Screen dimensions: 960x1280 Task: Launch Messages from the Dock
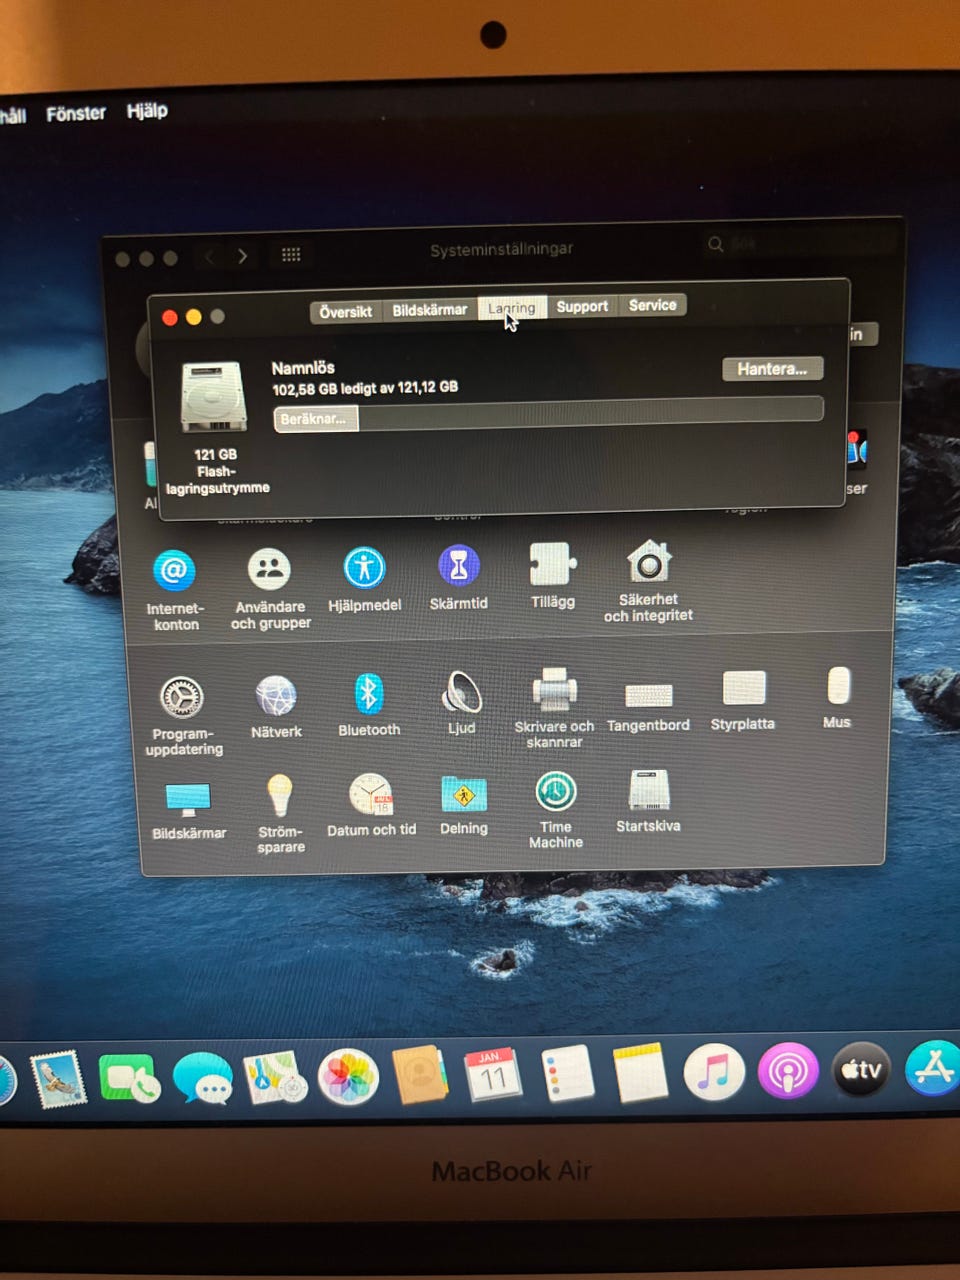coord(202,1079)
